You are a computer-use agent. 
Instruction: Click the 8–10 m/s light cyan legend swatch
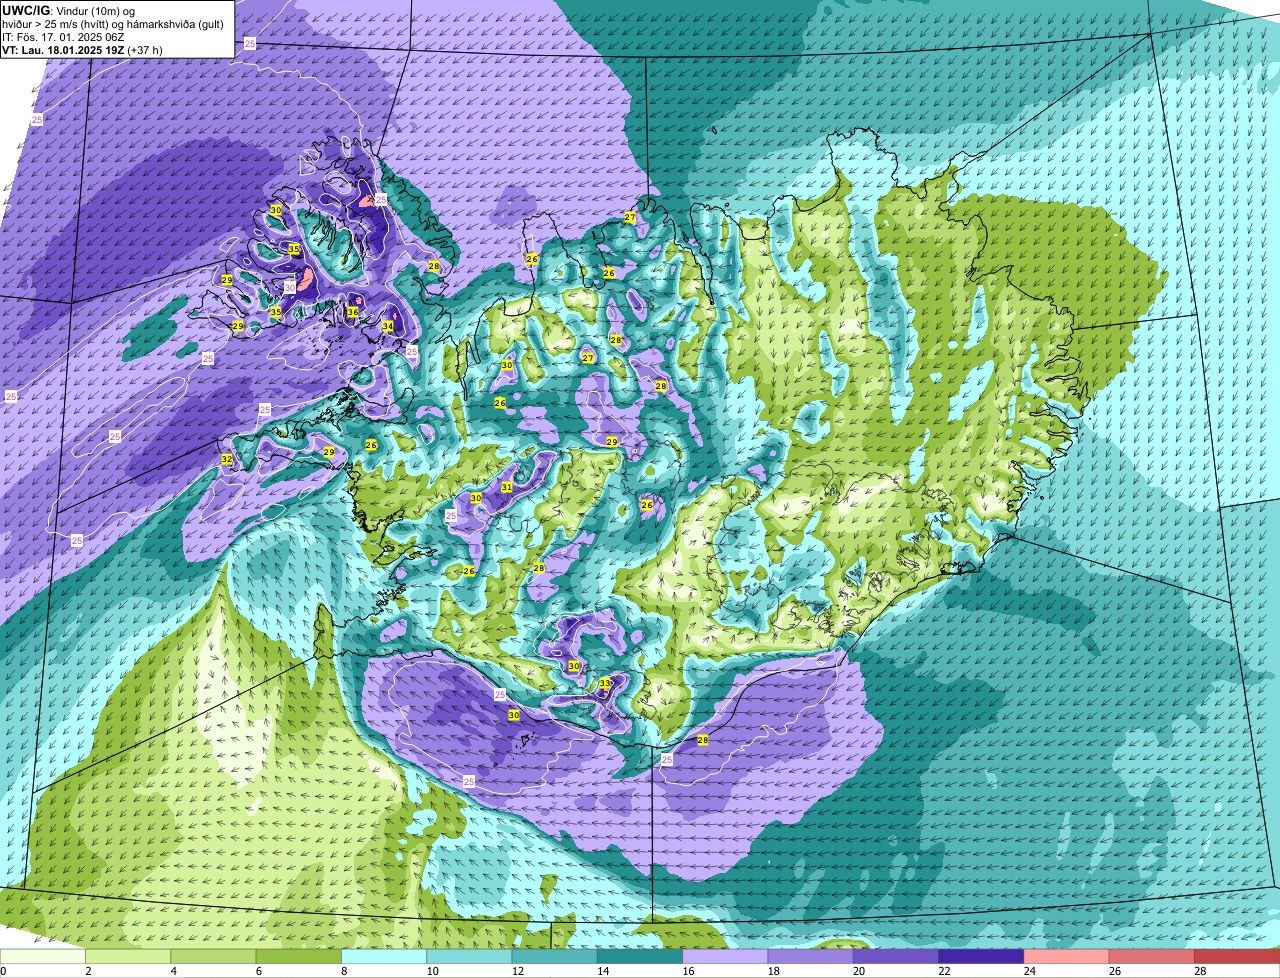click(384, 956)
